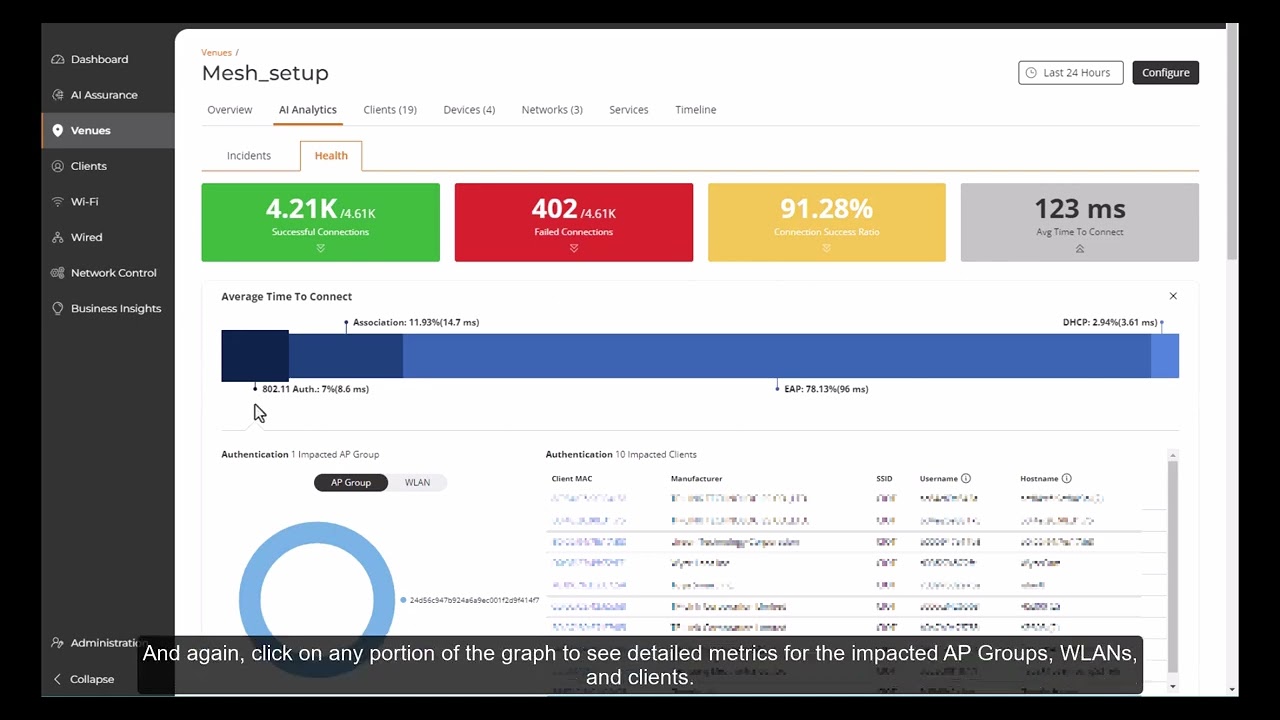Click the SSID column header
This screenshot has width=1280, height=720.
(x=884, y=479)
